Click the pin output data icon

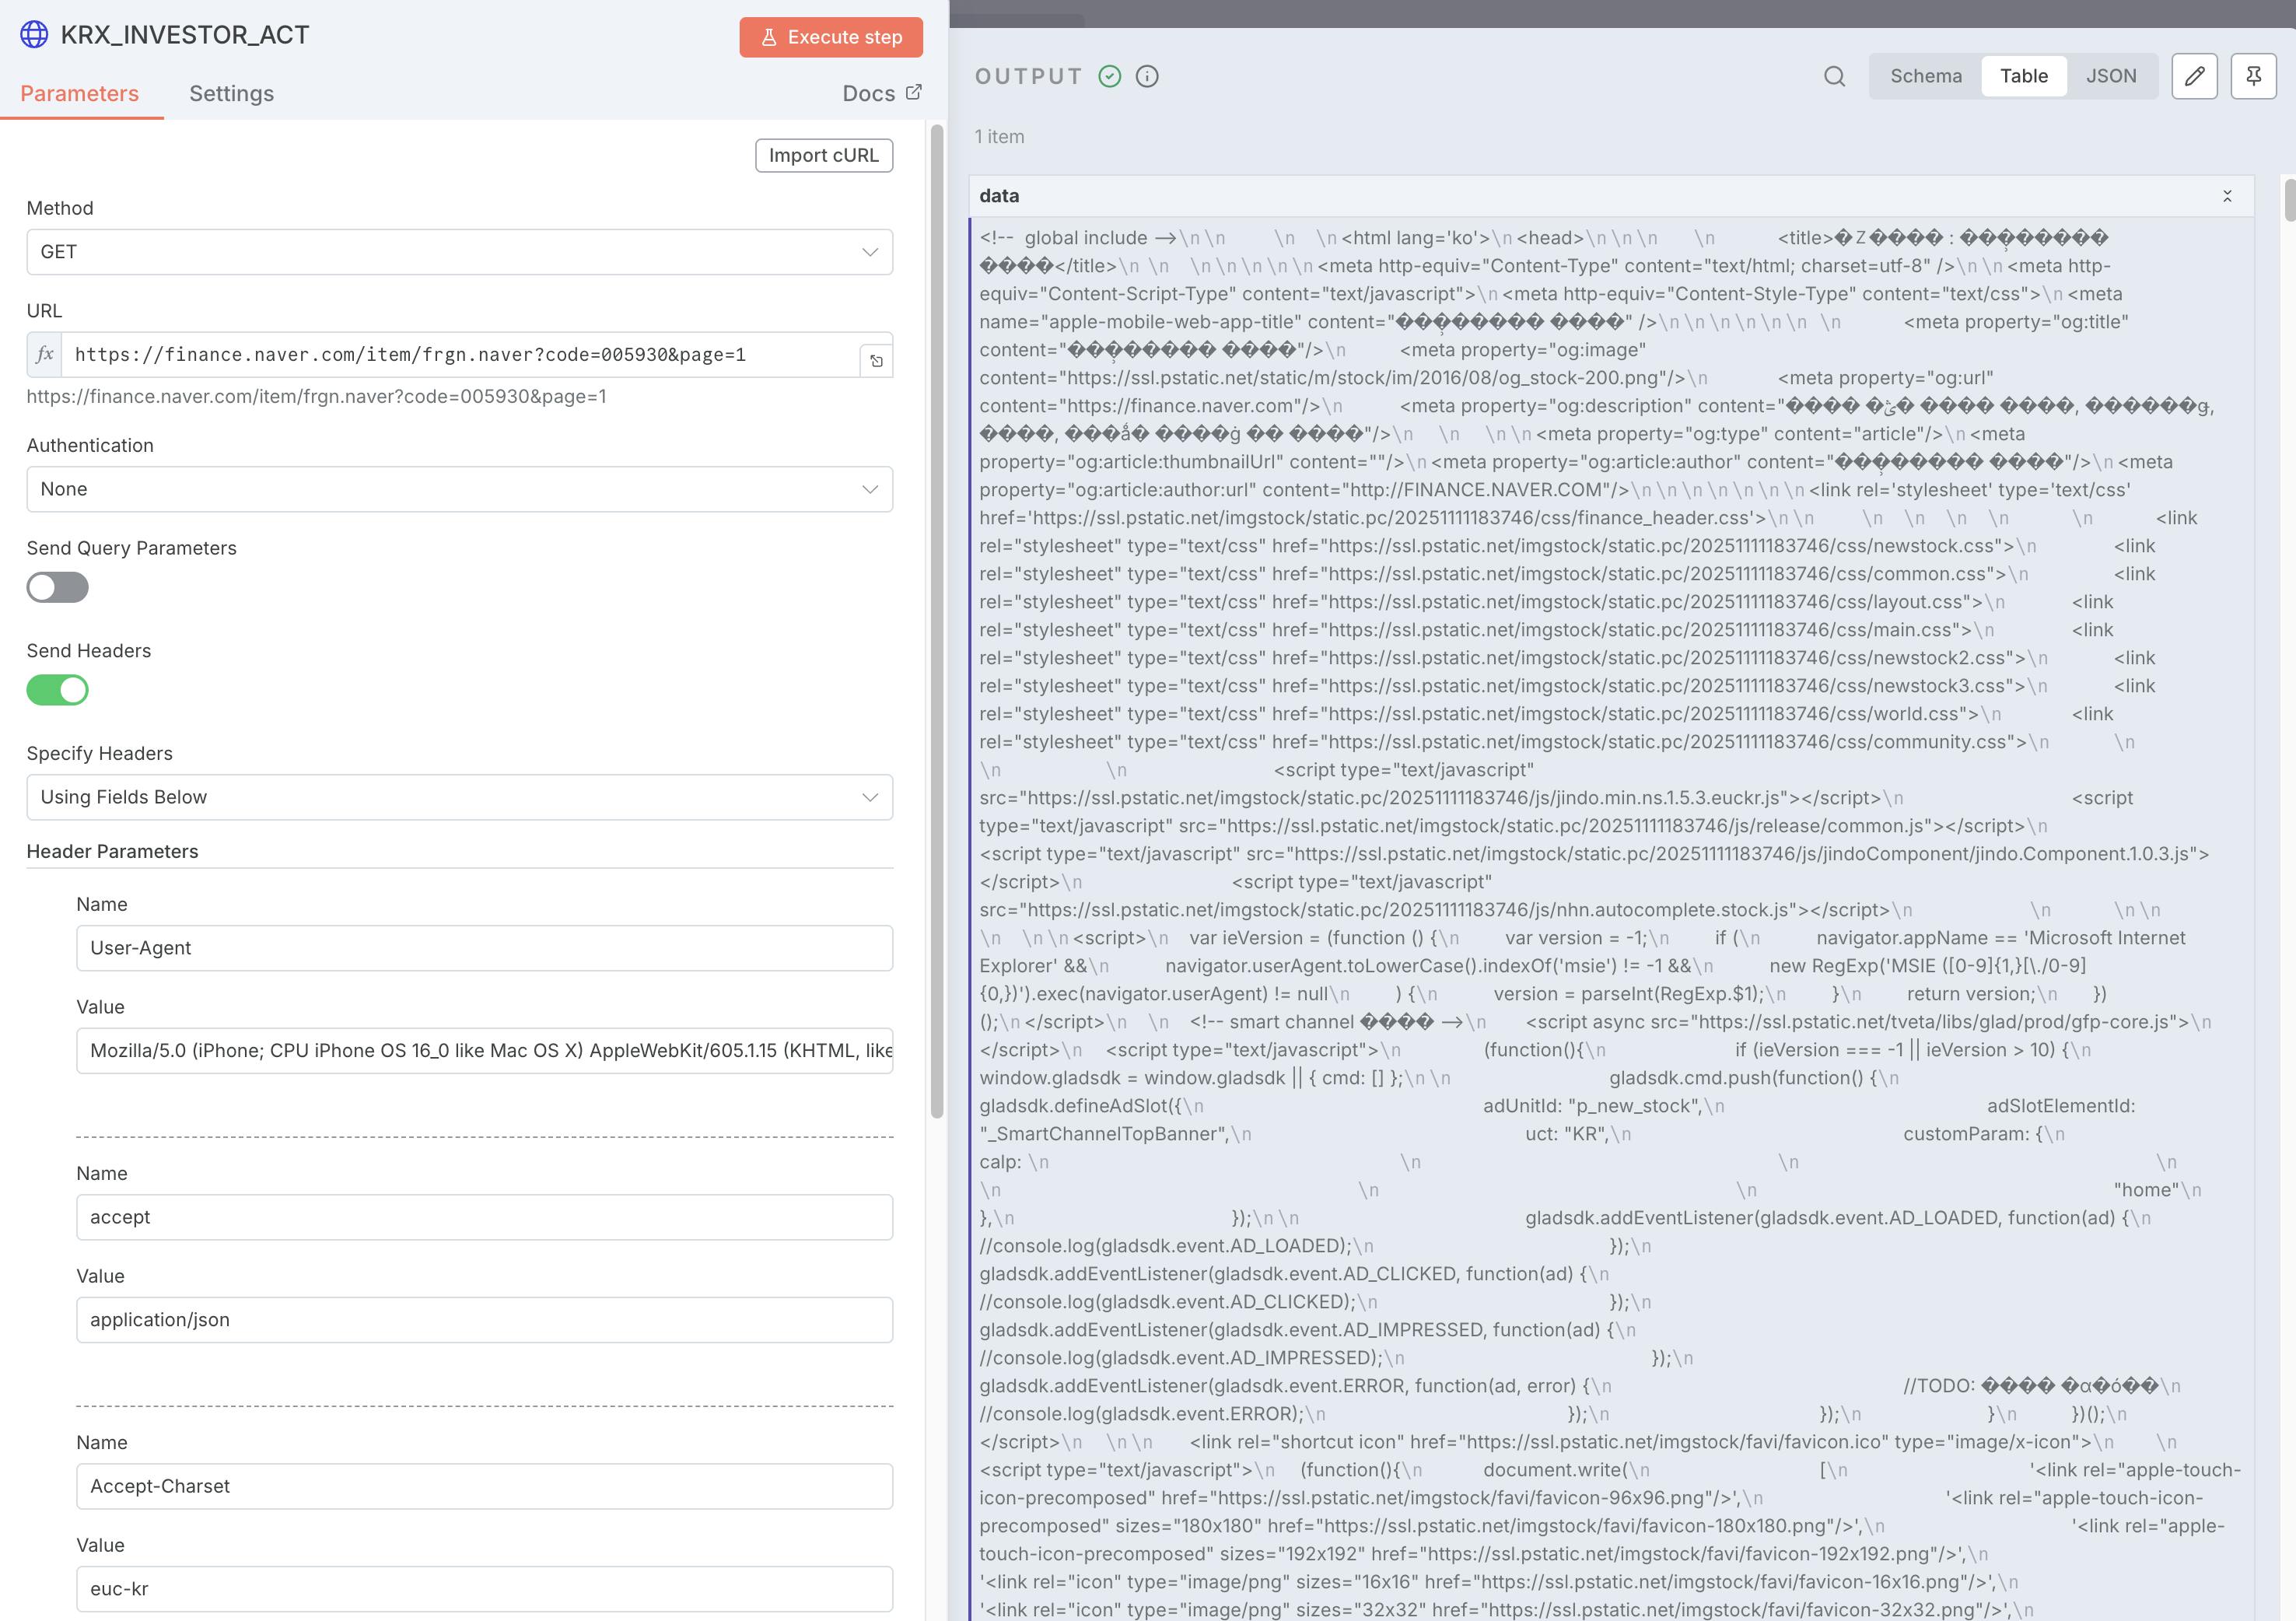tap(2253, 76)
